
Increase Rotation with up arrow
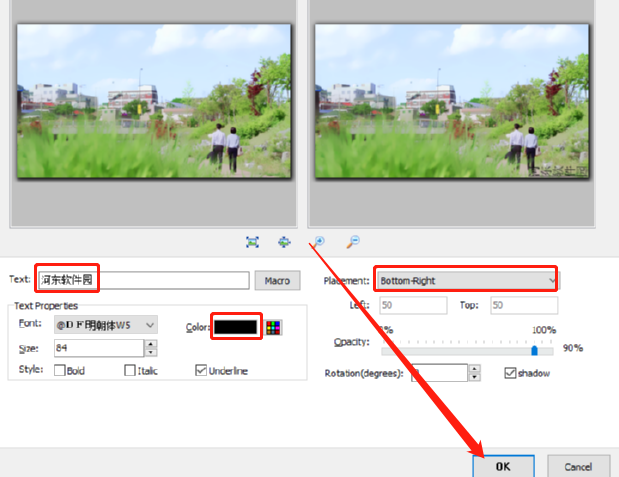pos(474,368)
